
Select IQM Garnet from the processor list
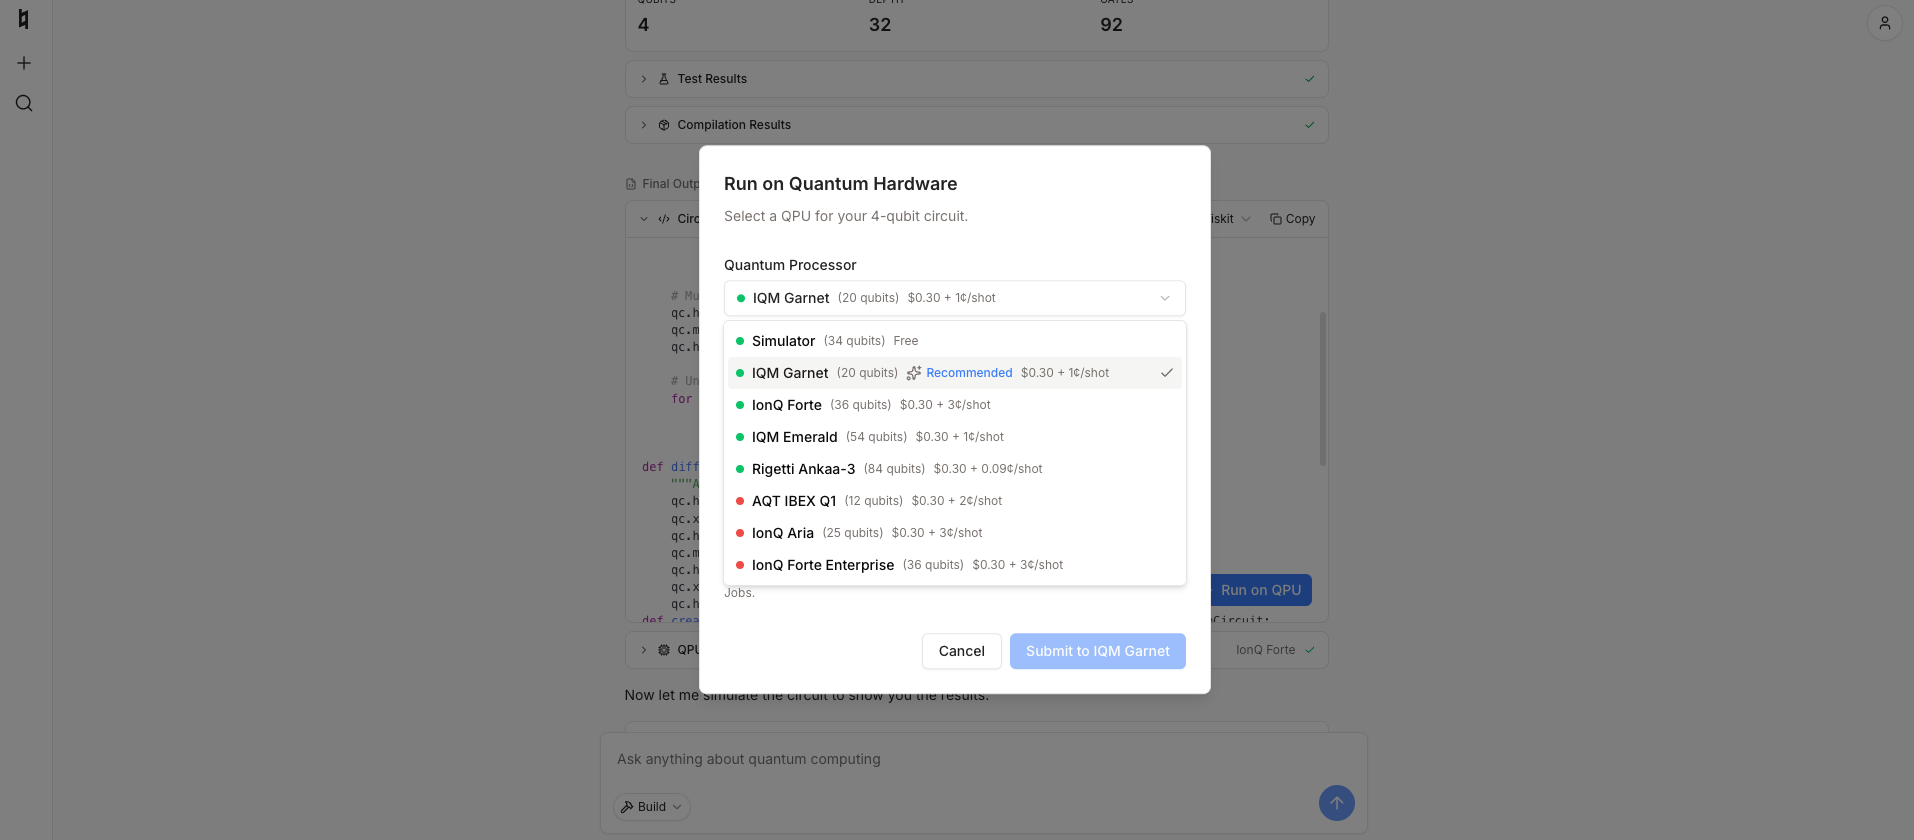tap(954, 373)
